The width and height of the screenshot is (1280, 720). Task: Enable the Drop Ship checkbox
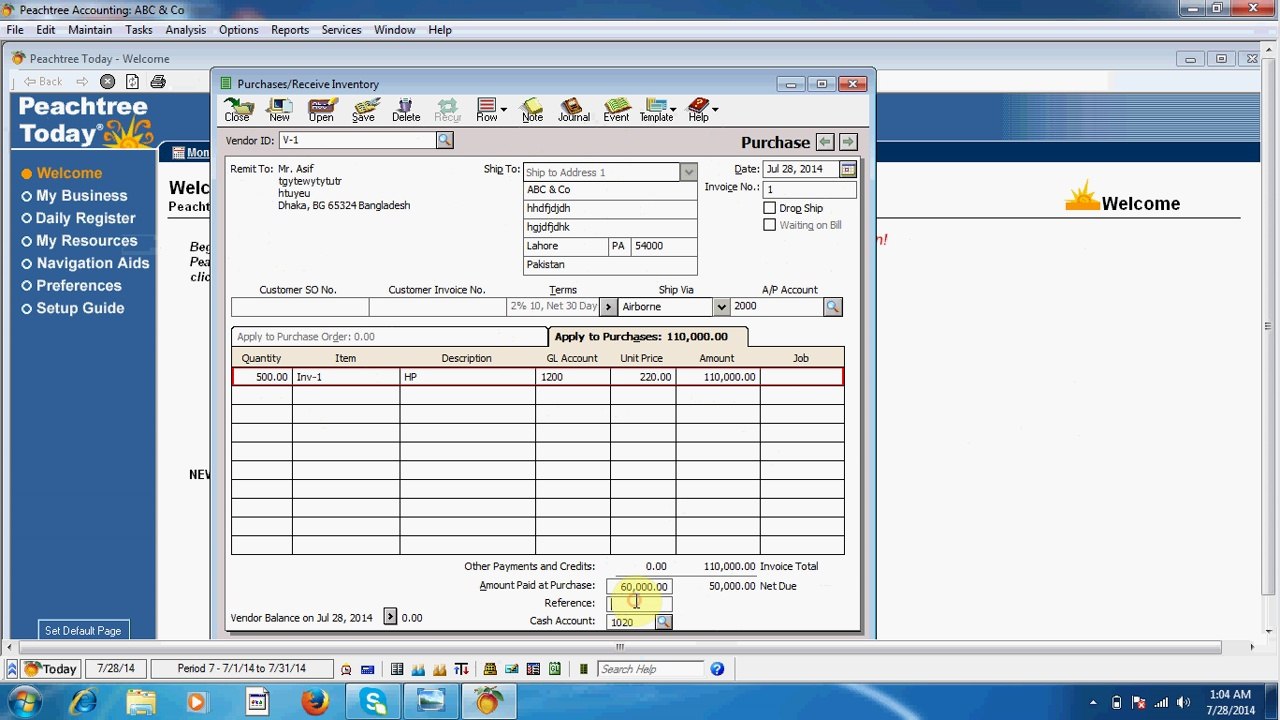click(x=769, y=208)
